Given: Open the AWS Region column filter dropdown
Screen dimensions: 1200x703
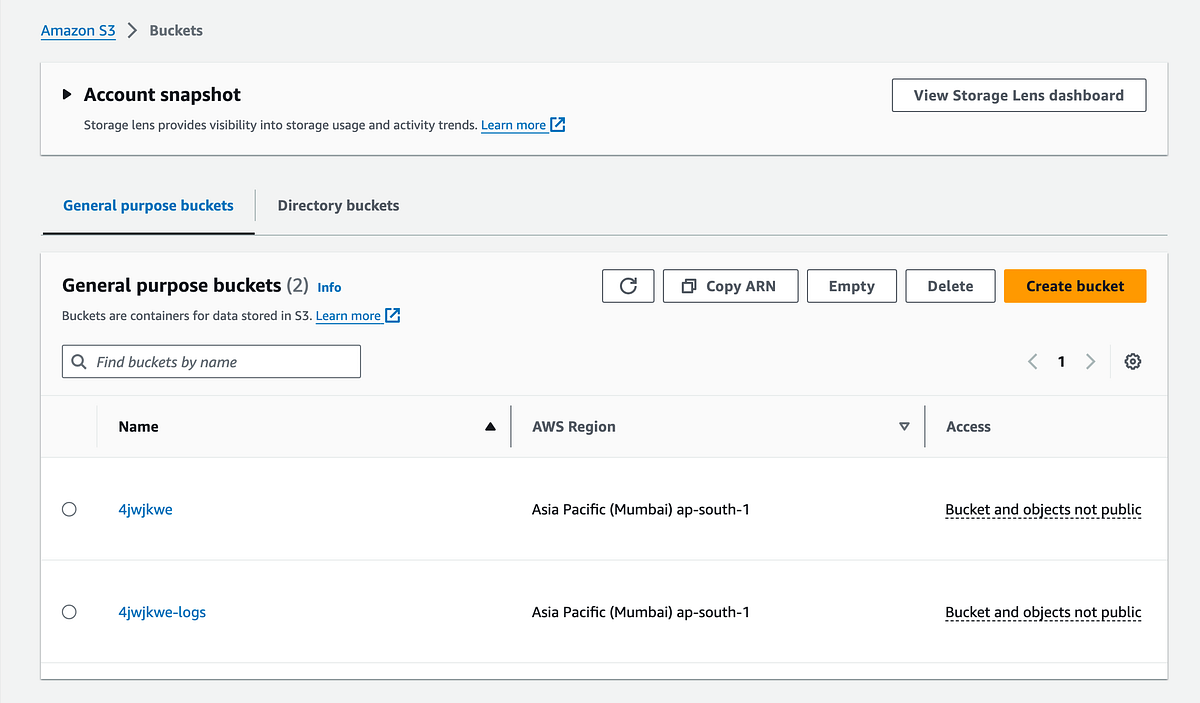Looking at the screenshot, I should click(905, 426).
